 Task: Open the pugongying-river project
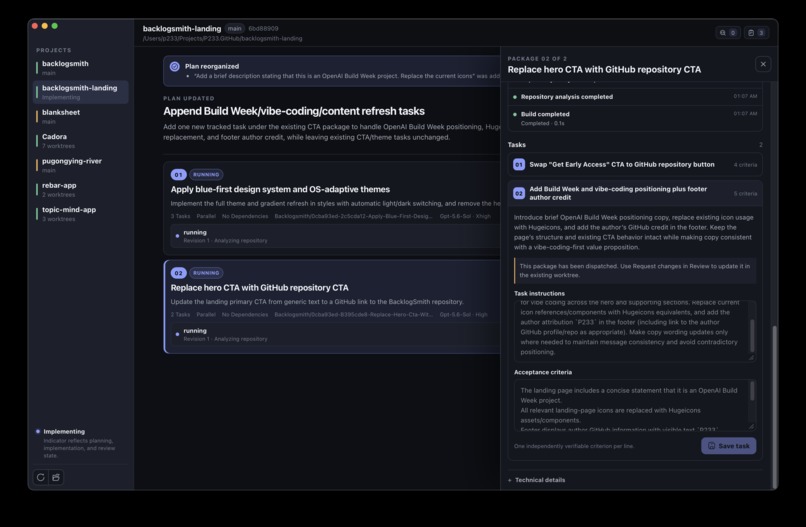pos(80,165)
